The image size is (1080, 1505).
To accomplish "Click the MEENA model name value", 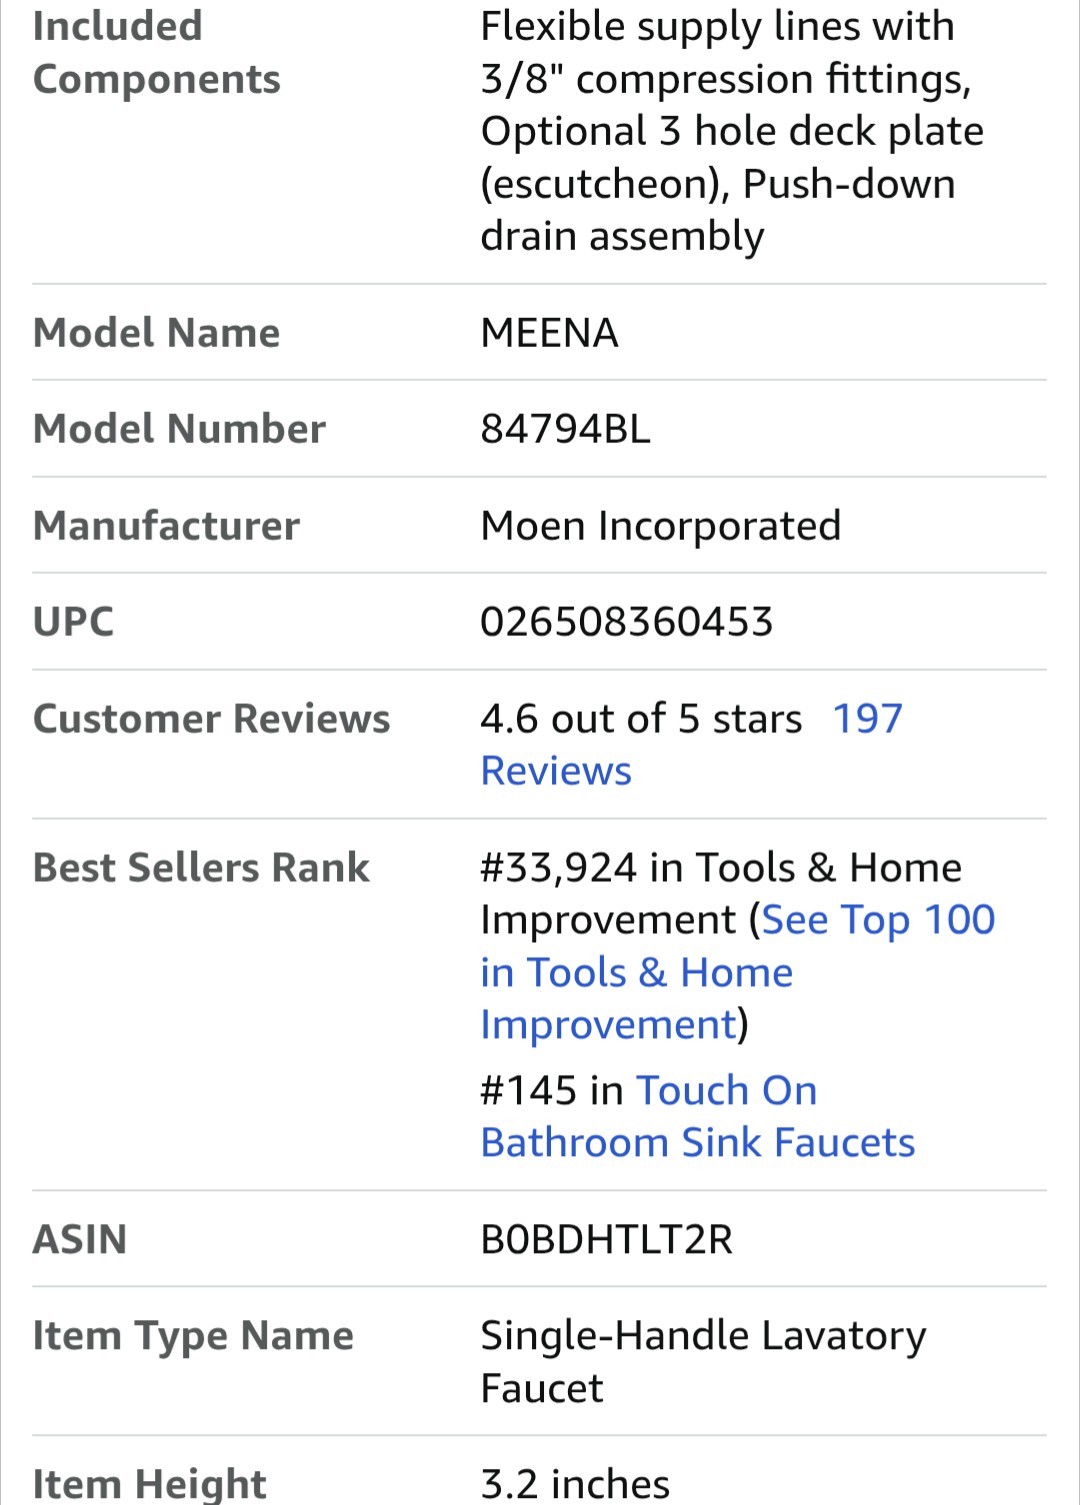I will click(549, 333).
